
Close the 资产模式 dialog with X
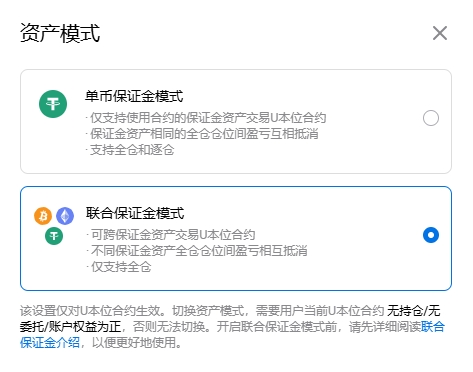440,33
